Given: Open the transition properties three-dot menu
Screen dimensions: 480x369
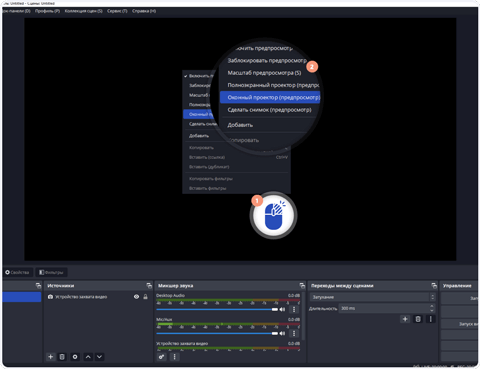Looking at the screenshot, I should 430,319.
